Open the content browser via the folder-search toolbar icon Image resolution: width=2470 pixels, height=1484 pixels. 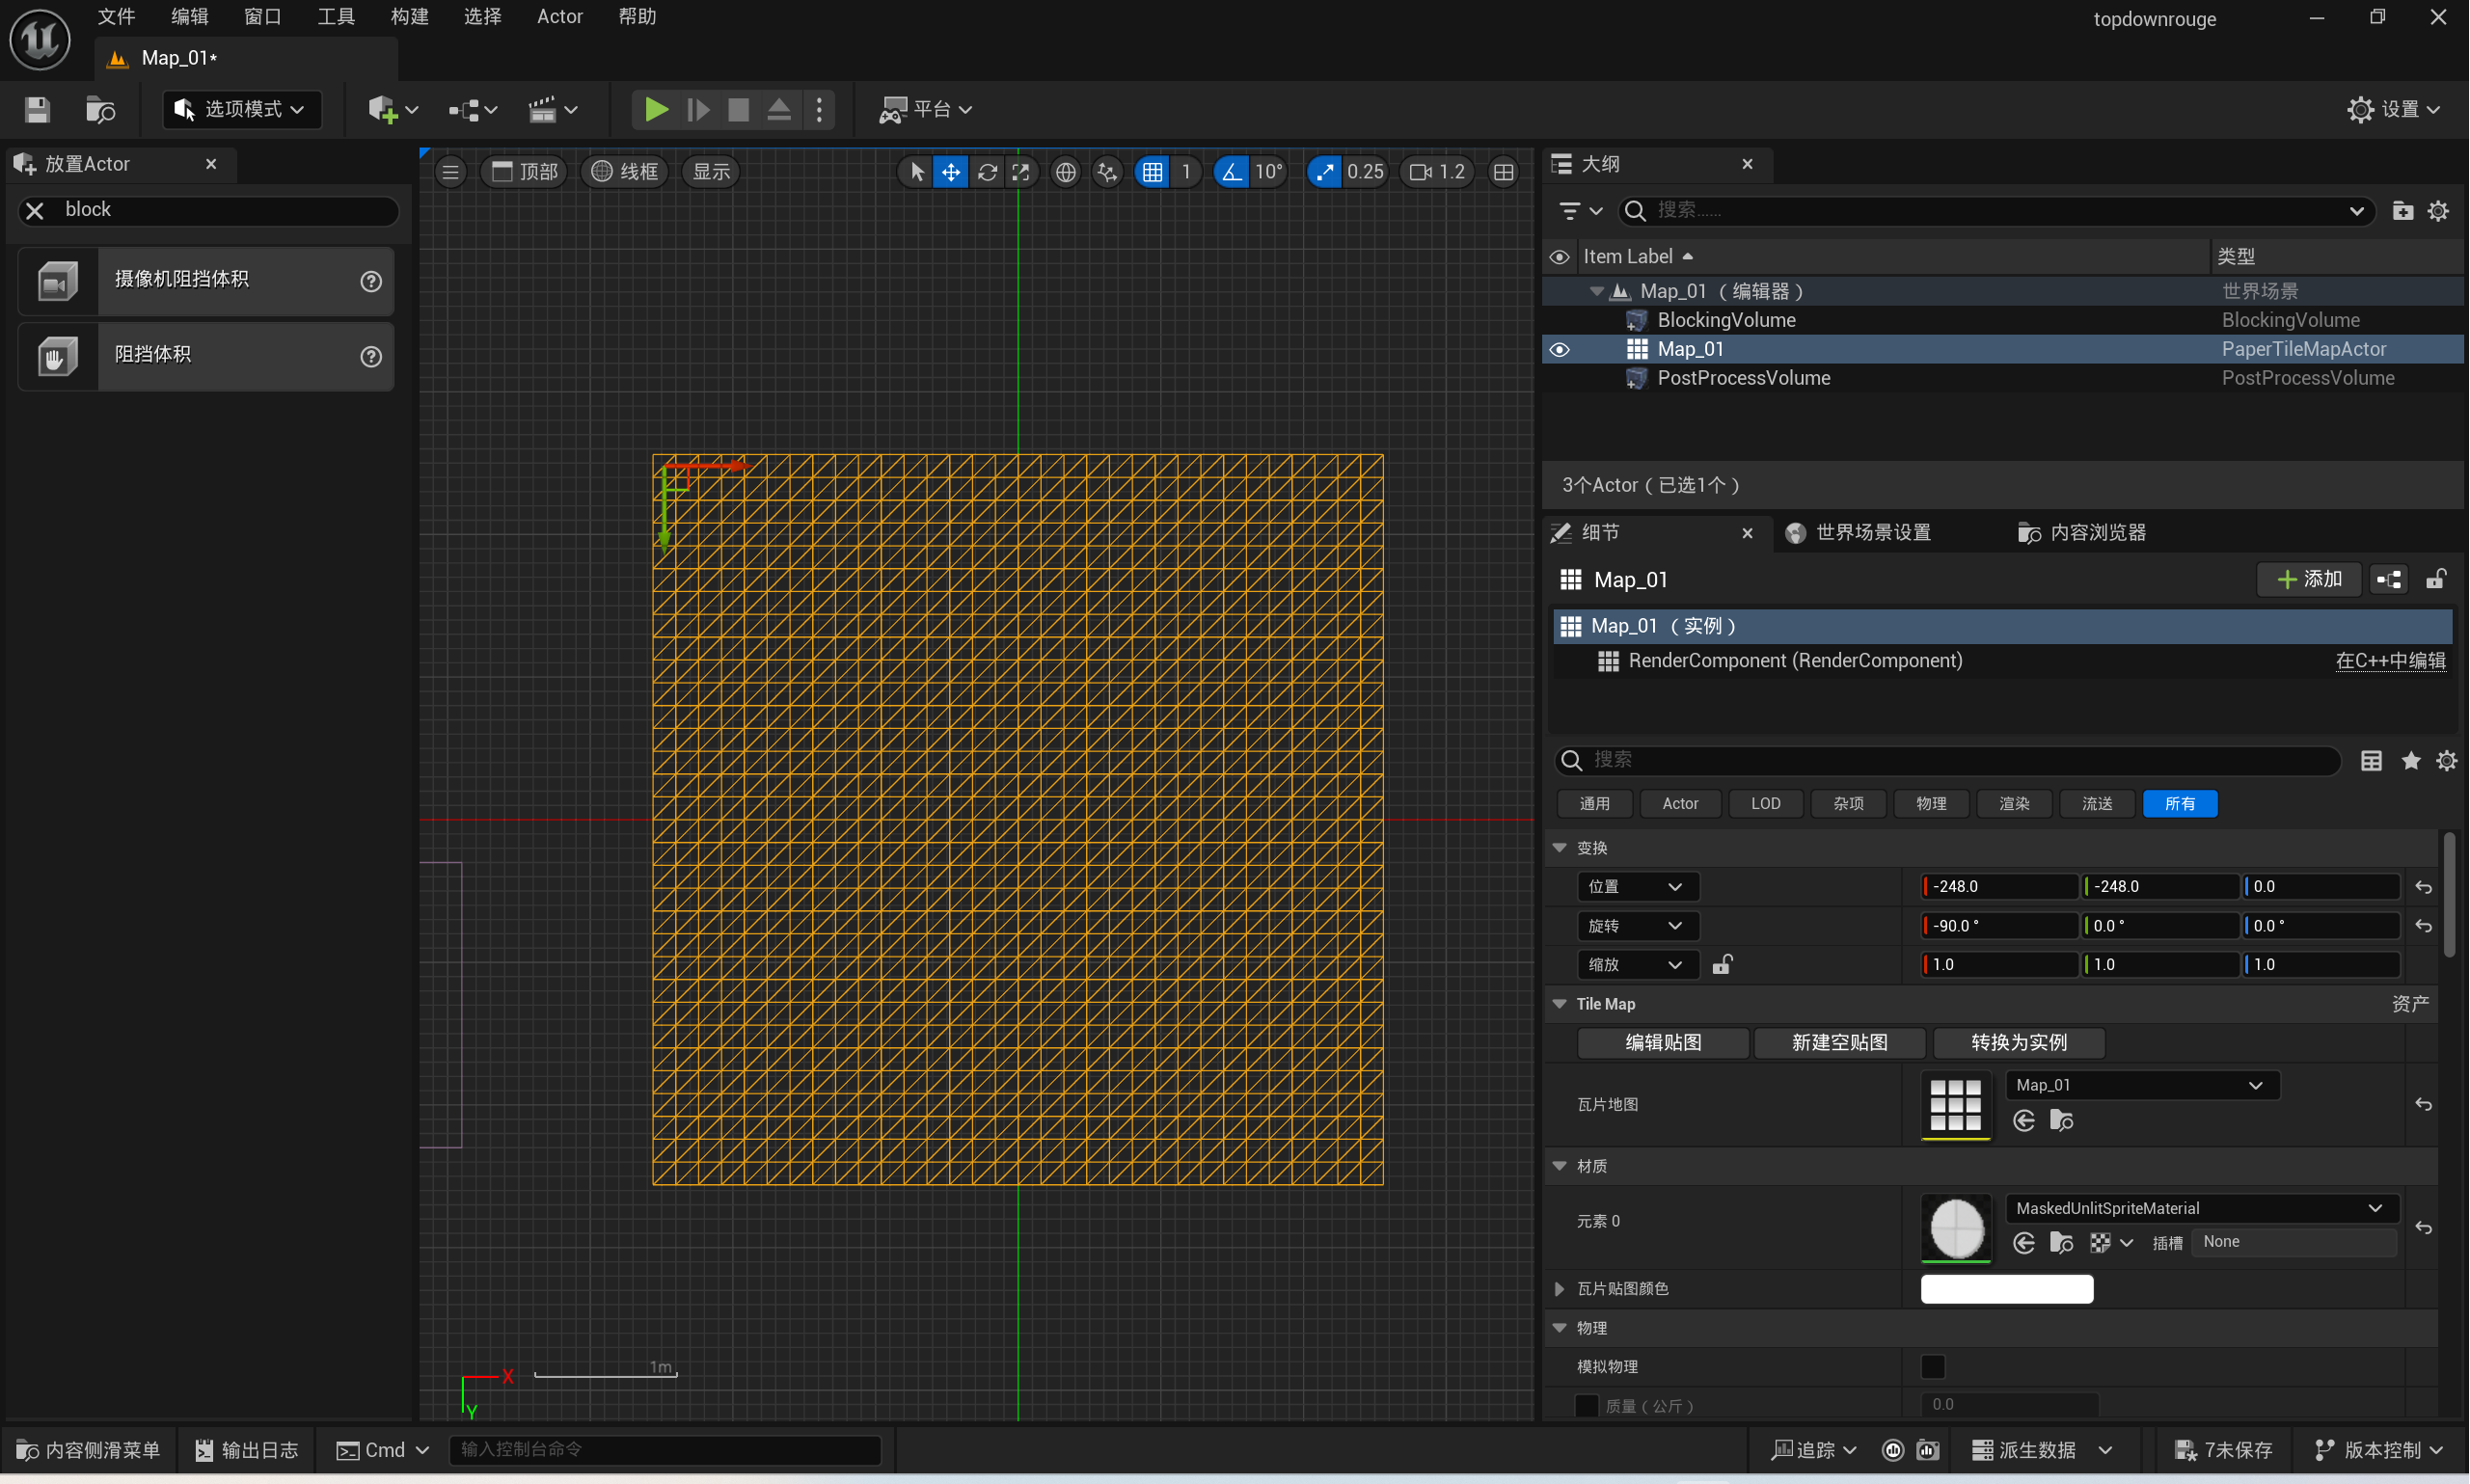(x=100, y=109)
